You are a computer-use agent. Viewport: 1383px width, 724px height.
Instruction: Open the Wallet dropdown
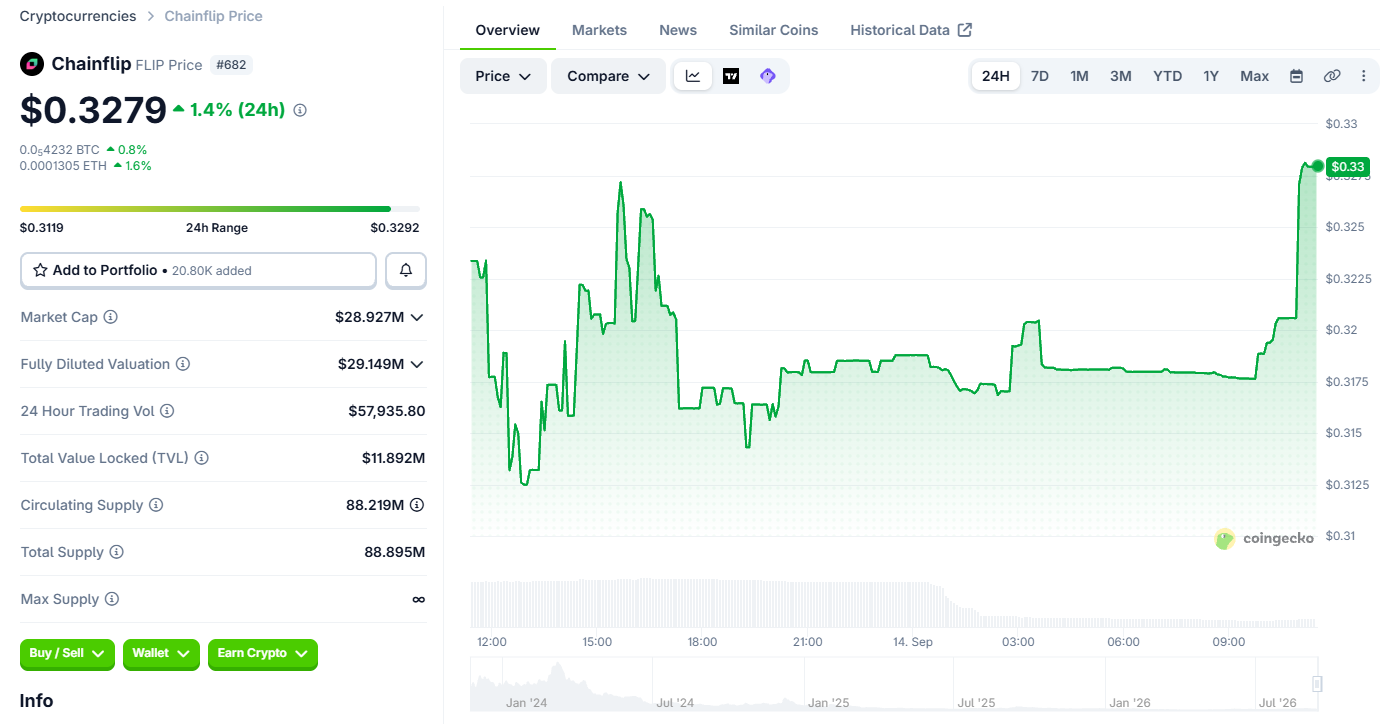pos(161,654)
